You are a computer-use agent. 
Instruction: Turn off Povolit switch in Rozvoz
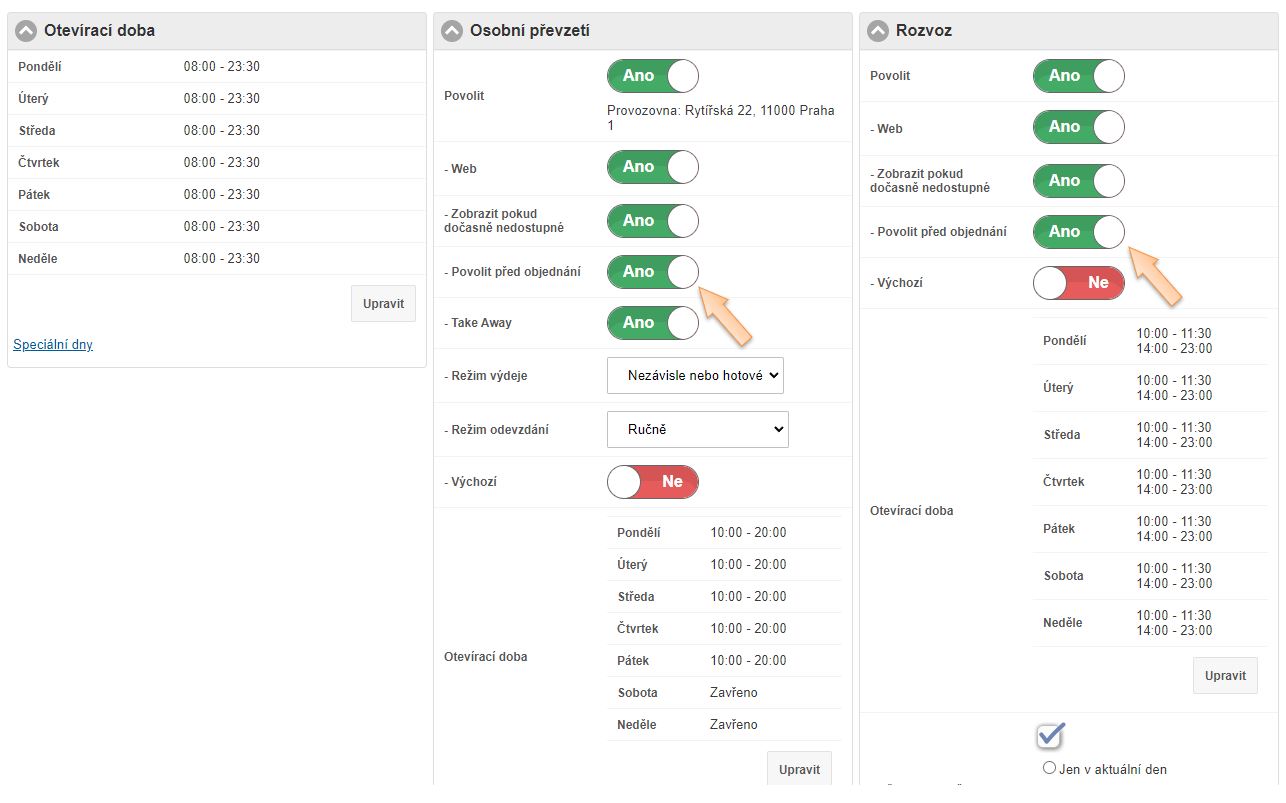[1078, 76]
